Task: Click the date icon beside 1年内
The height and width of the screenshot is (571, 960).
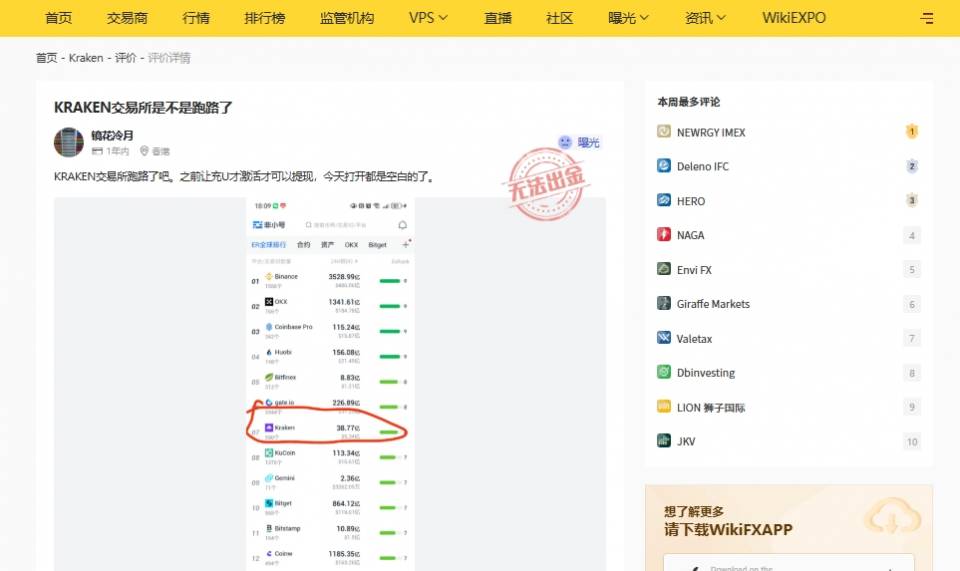Action: (97, 151)
